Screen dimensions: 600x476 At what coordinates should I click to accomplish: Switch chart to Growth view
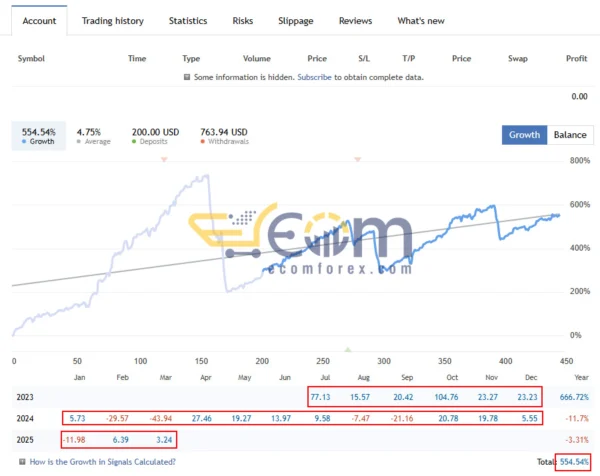click(525, 135)
